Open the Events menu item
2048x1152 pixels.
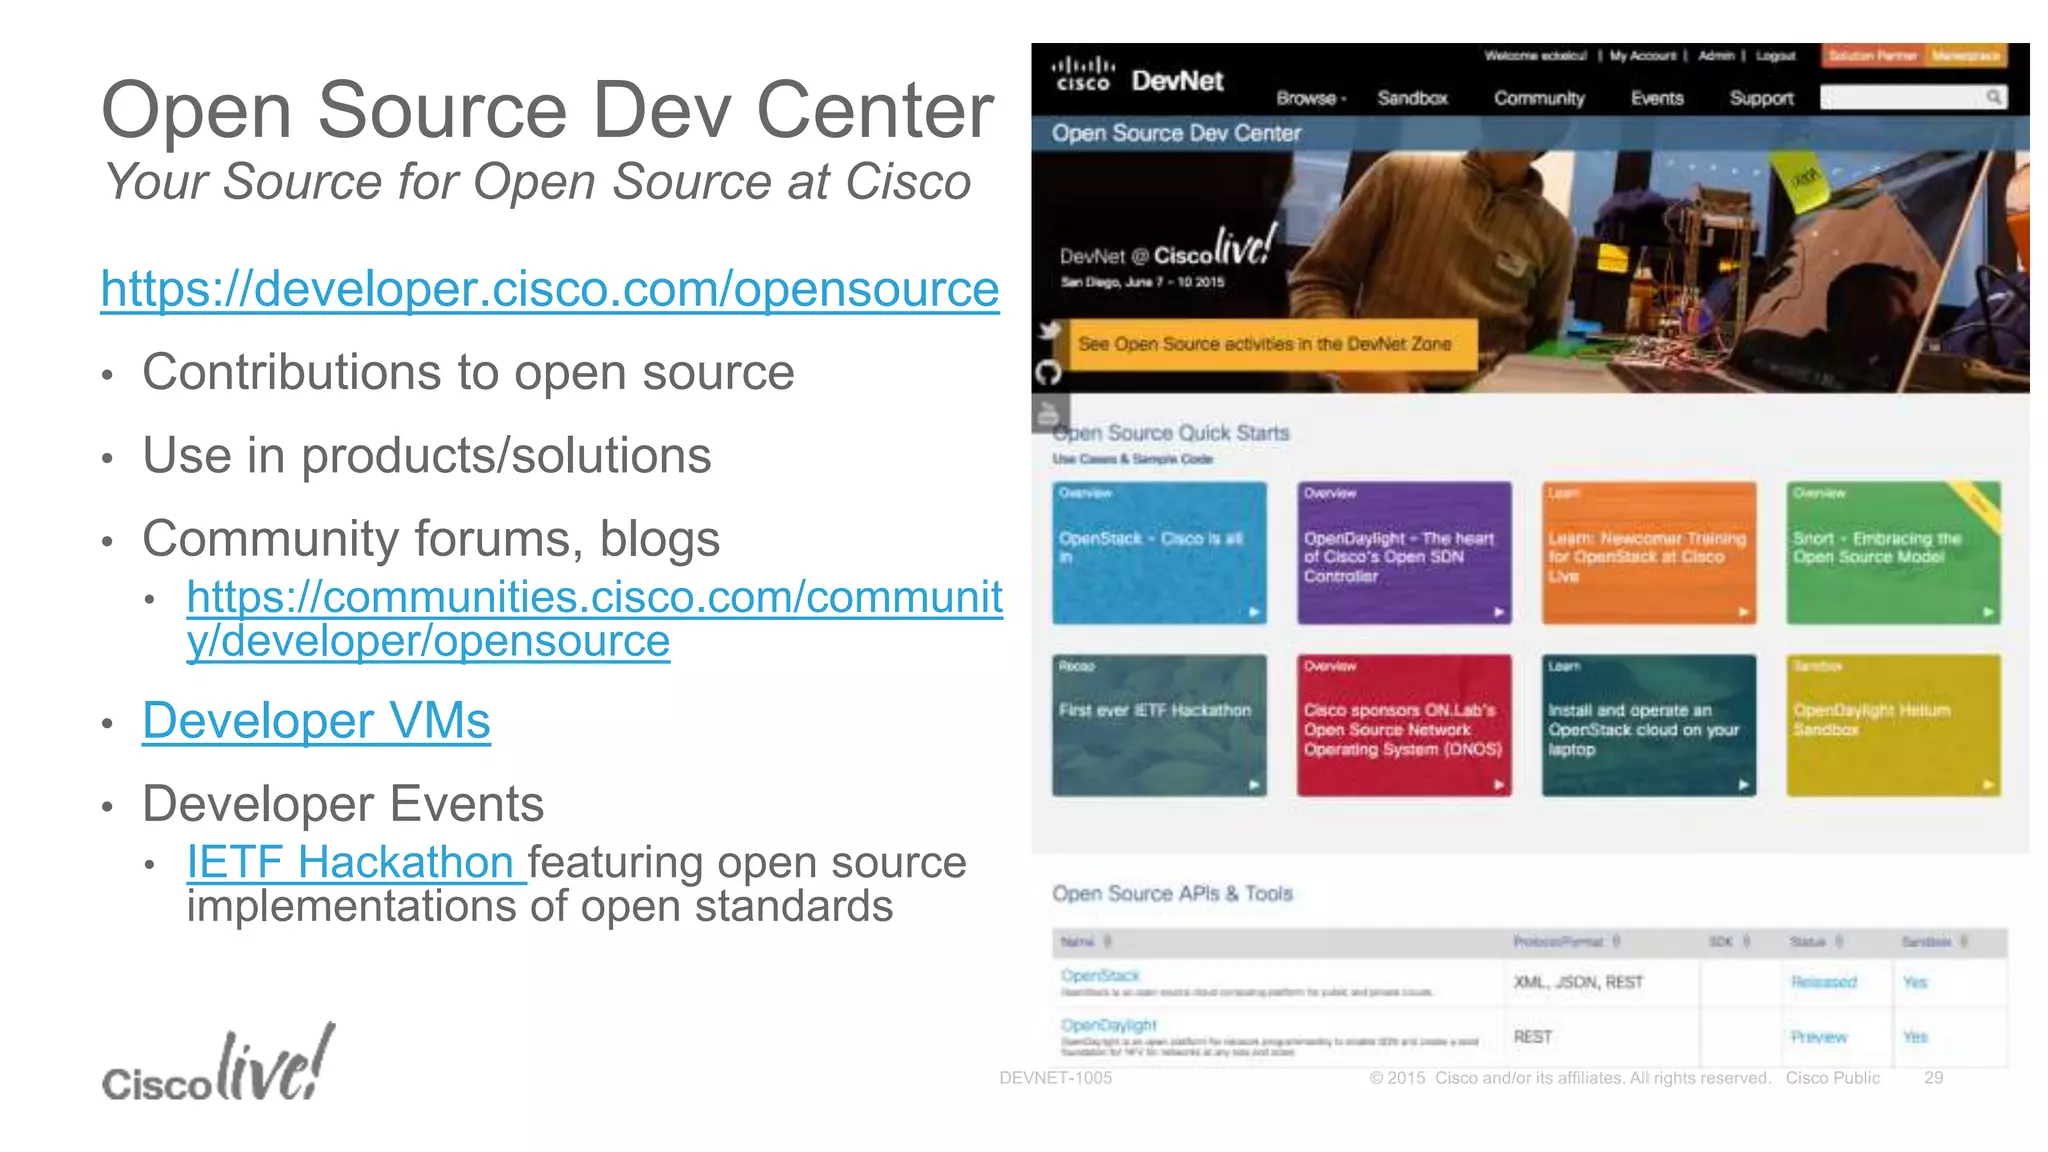[1657, 98]
